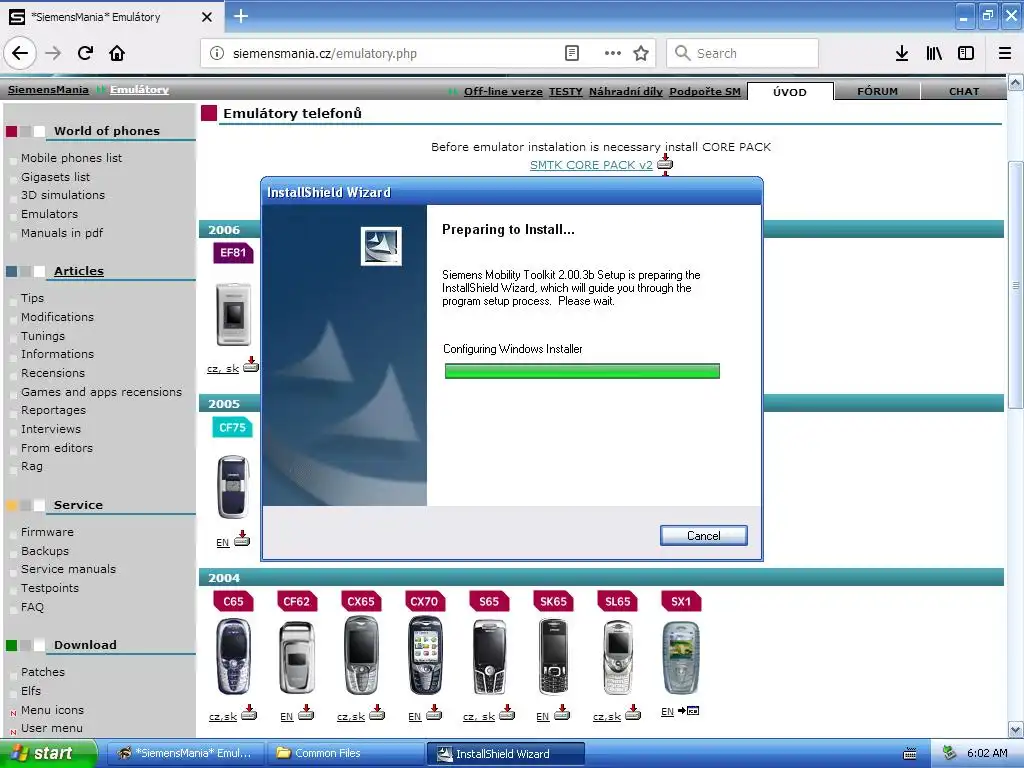This screenshot has height=768, width=1024.
Task: Switch to the ÚVOD tab
Action: [790, 91]
